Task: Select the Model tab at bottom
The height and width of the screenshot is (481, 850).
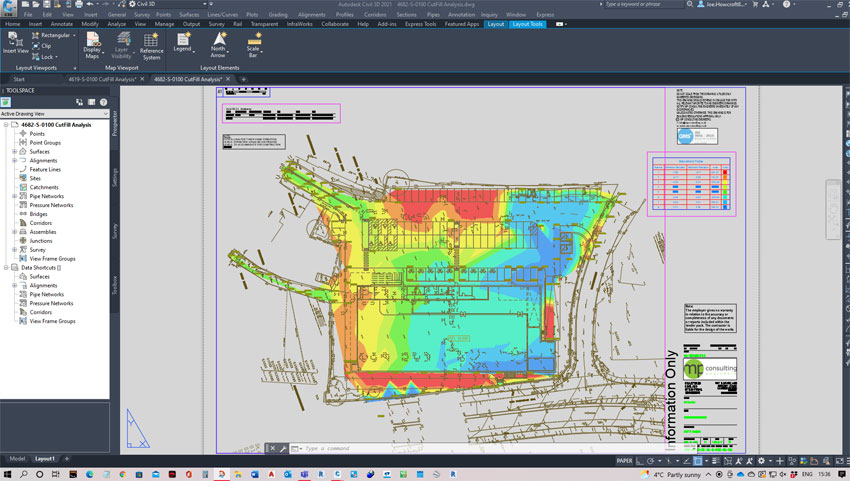Action: 17,458
